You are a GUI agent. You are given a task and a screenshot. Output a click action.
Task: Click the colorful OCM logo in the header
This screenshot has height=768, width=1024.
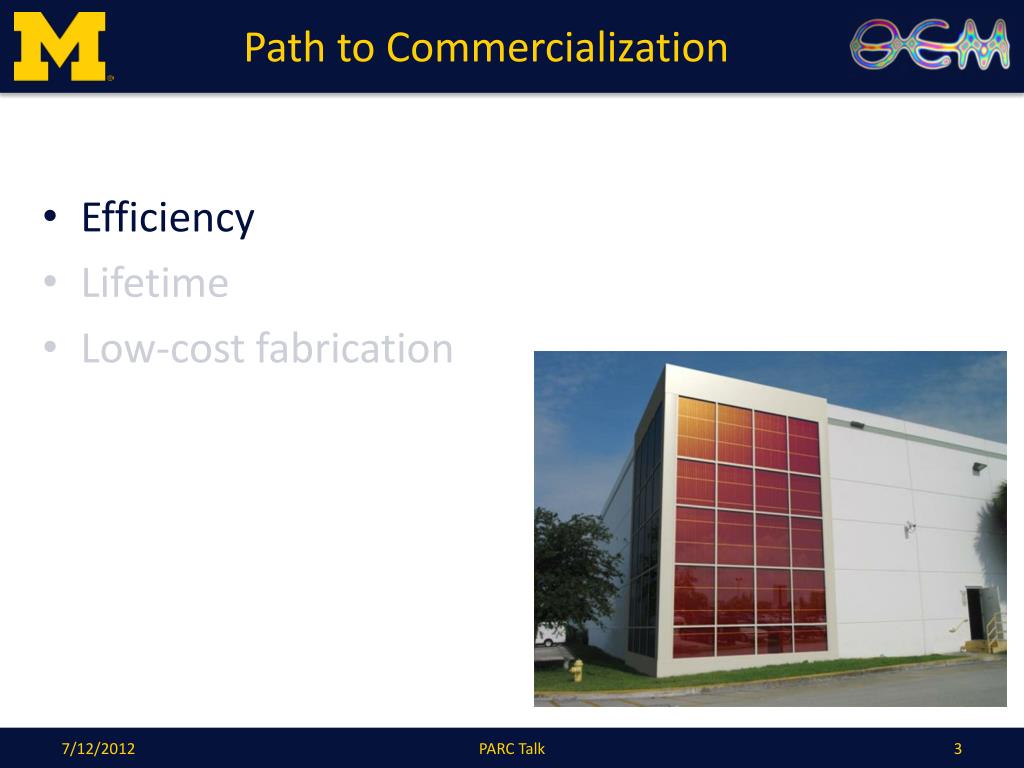(930, 44)
